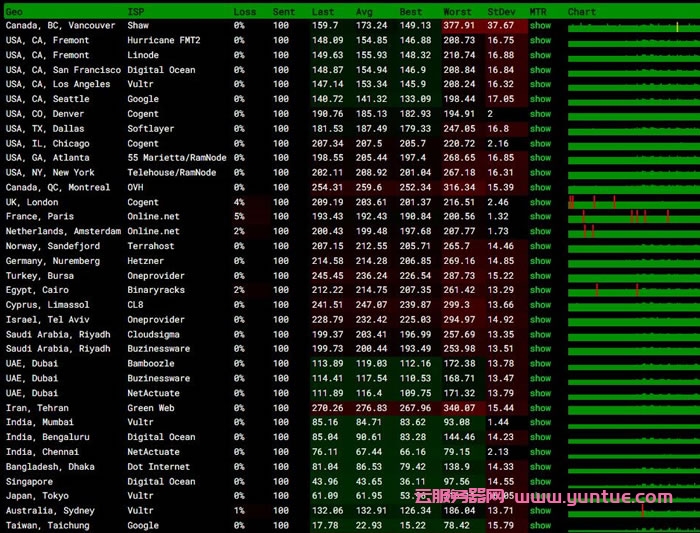This screenshot has height=533, width=700.
Task: Click the Loss column header
Action: point(244,11)
